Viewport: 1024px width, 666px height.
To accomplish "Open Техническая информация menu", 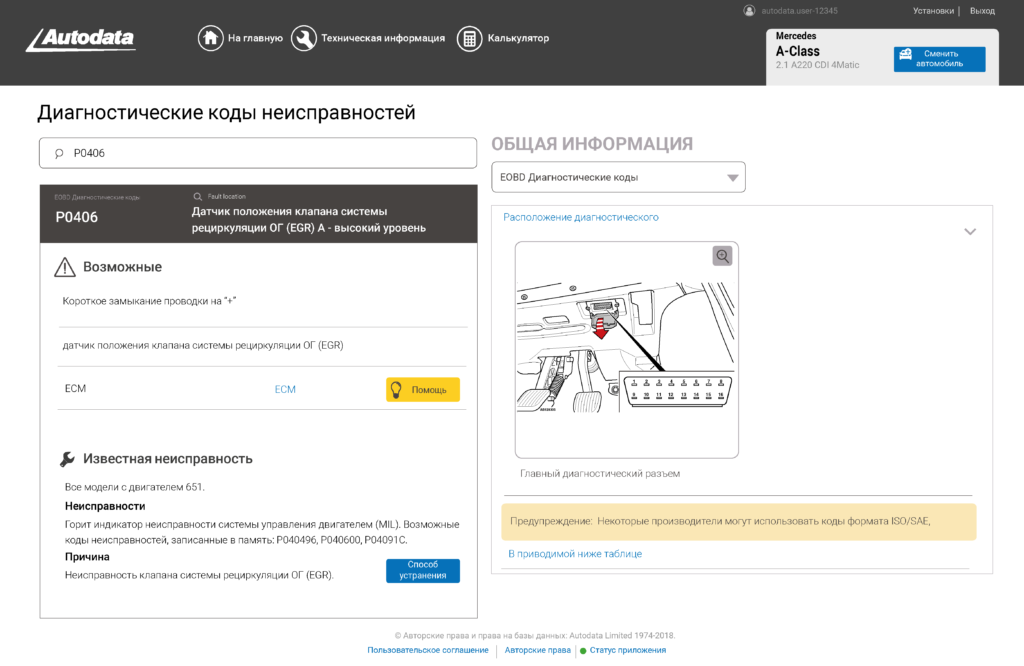I will 382,39.
